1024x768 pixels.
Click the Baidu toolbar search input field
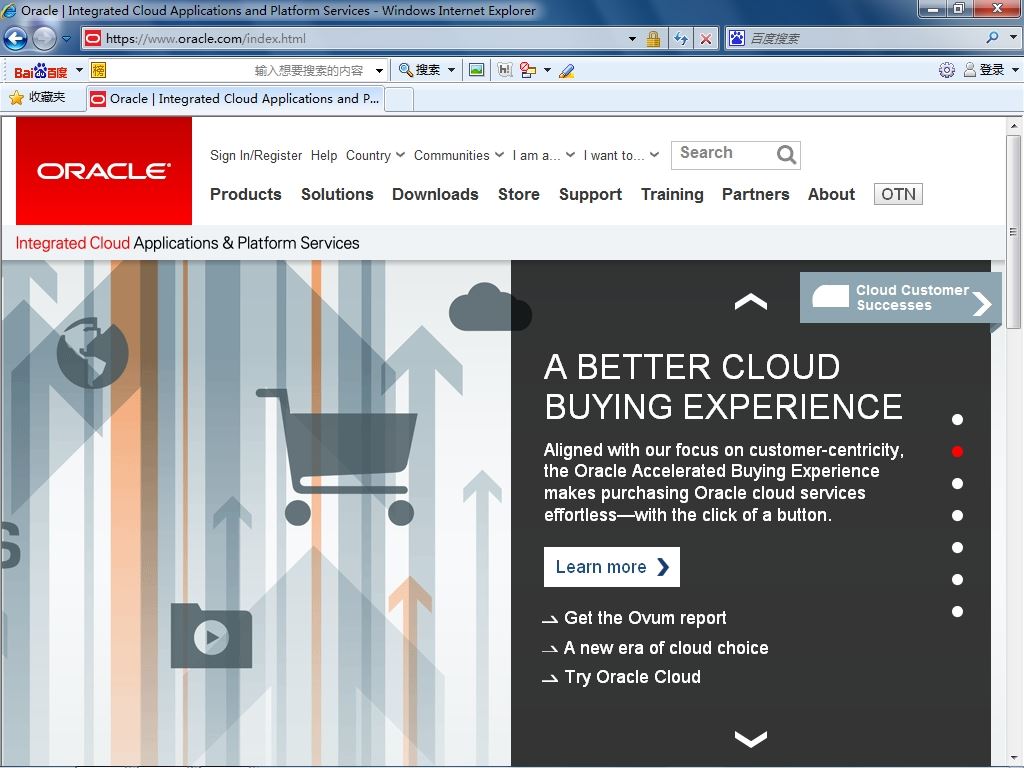[239, 70]
